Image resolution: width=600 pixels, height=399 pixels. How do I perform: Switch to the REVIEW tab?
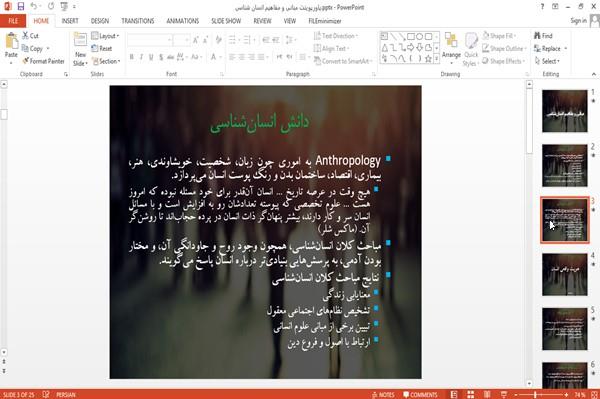click(x=262, y=21)
